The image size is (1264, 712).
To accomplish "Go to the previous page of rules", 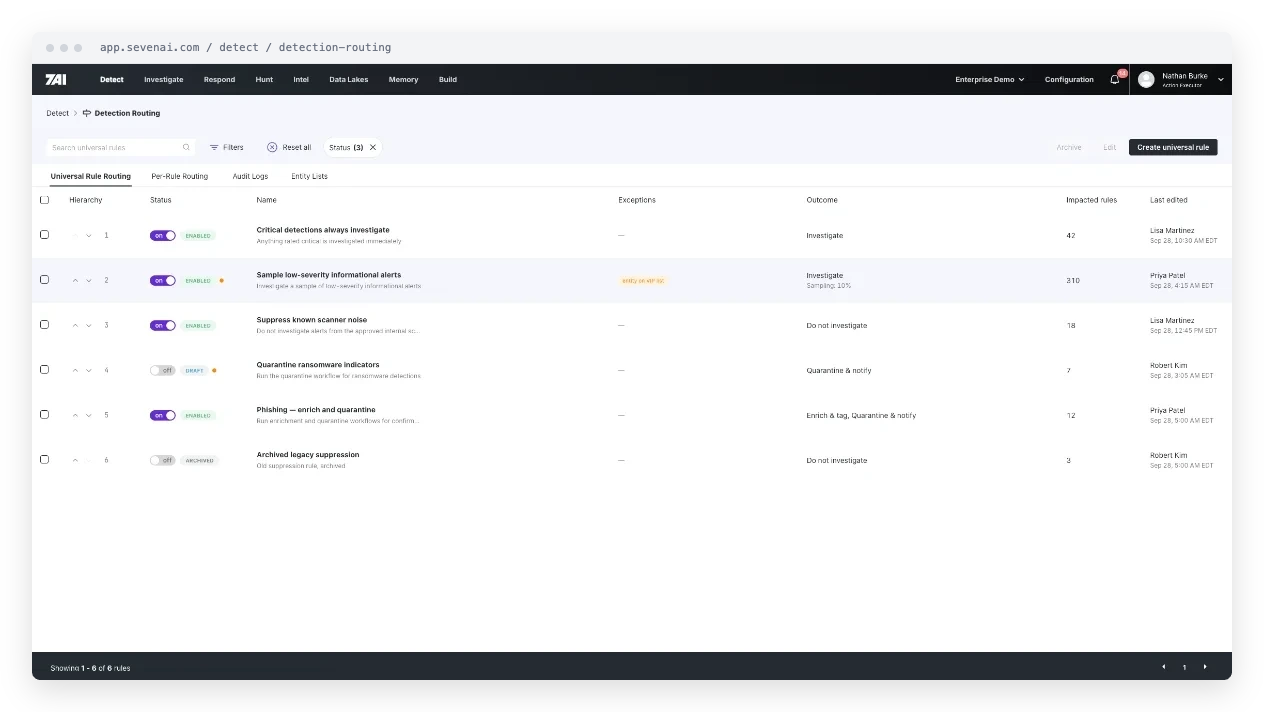I will [1163, 667].
